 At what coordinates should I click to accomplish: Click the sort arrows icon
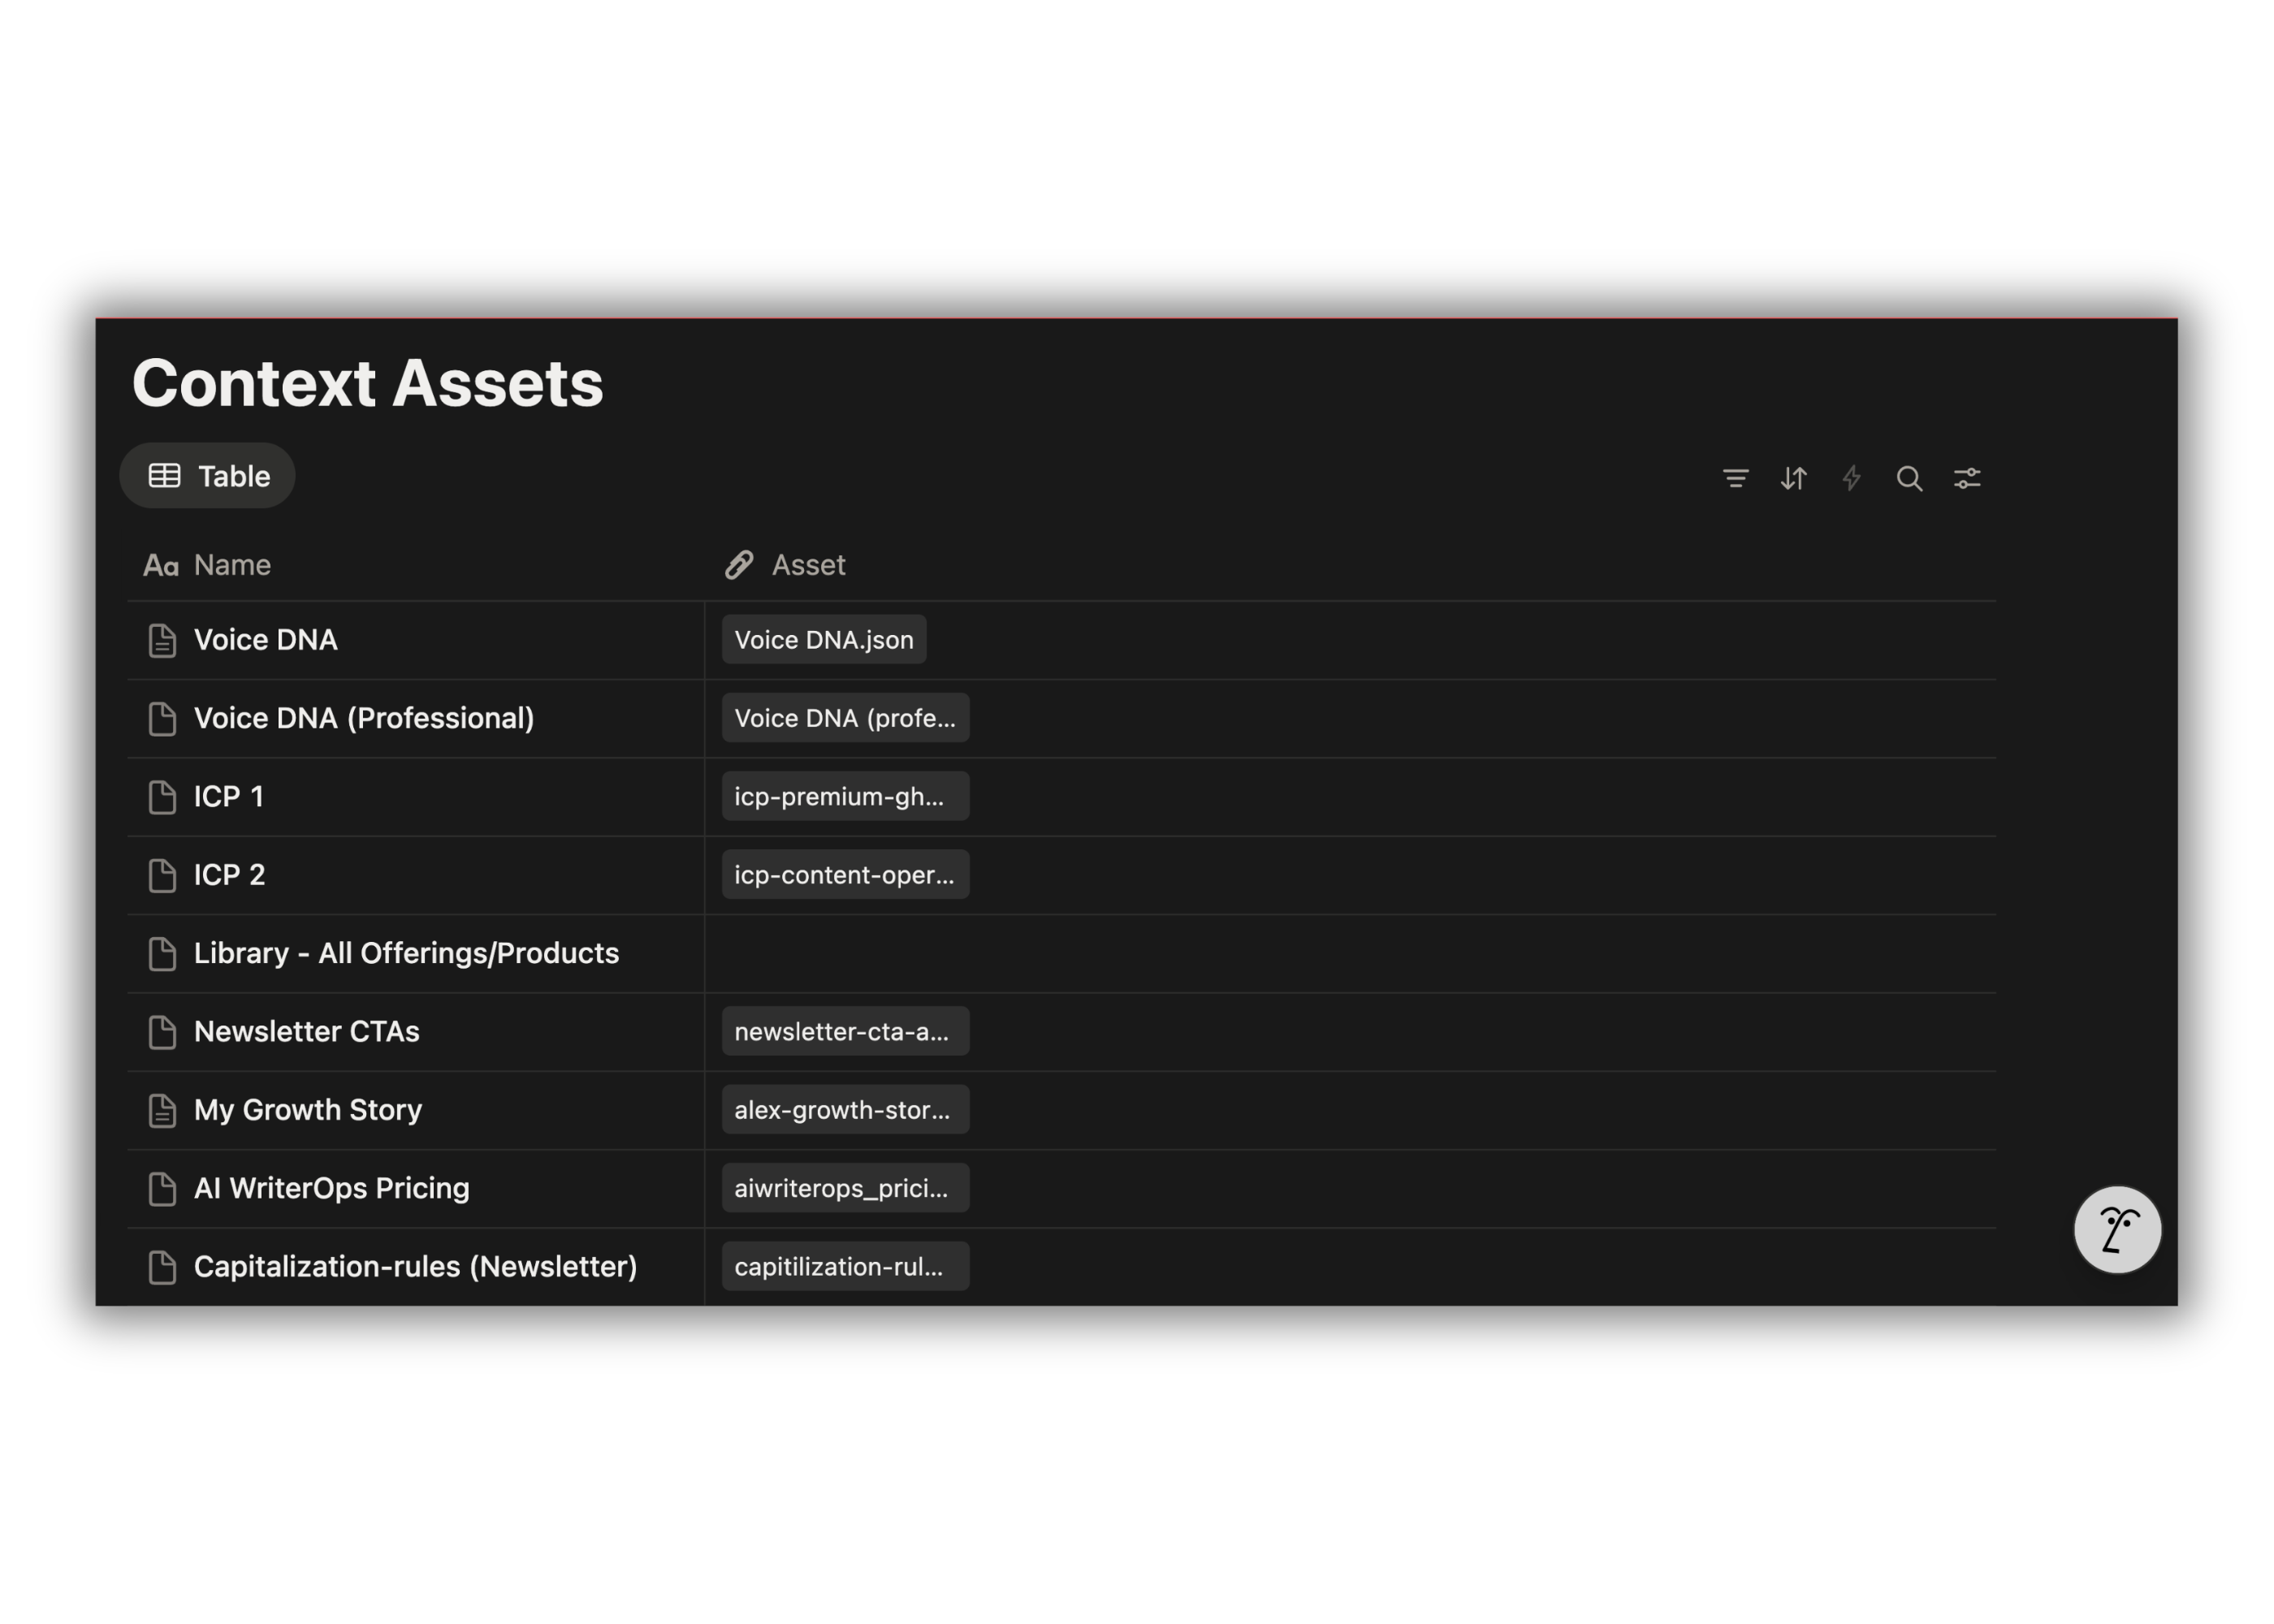coord(1793,478)
